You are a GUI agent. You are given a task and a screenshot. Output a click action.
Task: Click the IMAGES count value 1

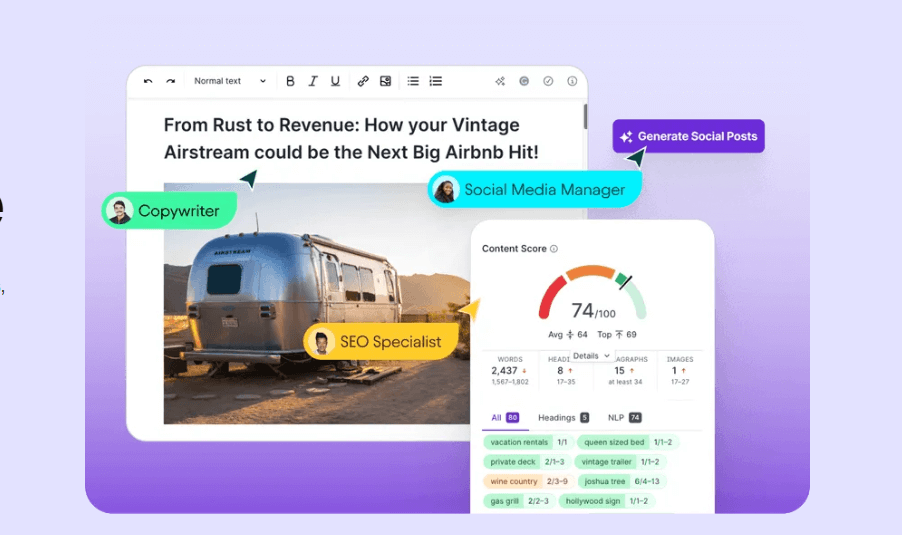coord(674,371)
